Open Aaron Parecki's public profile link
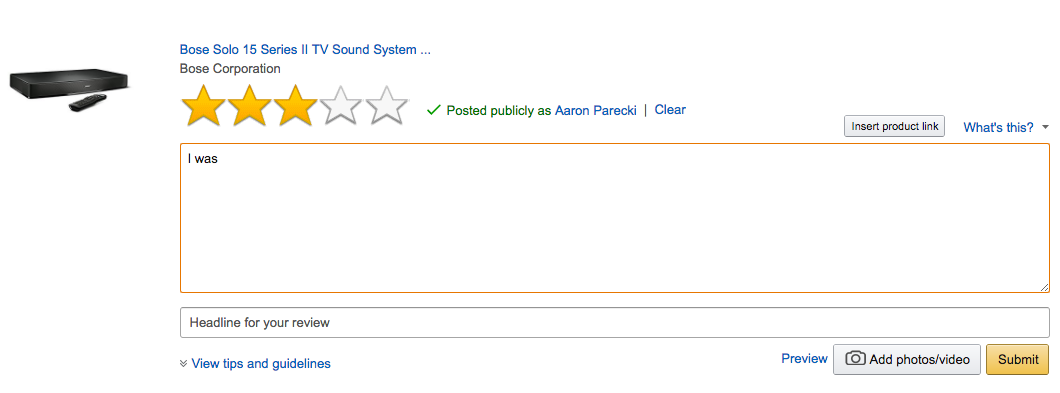1060x393 pixels. (x=596, y=110)
